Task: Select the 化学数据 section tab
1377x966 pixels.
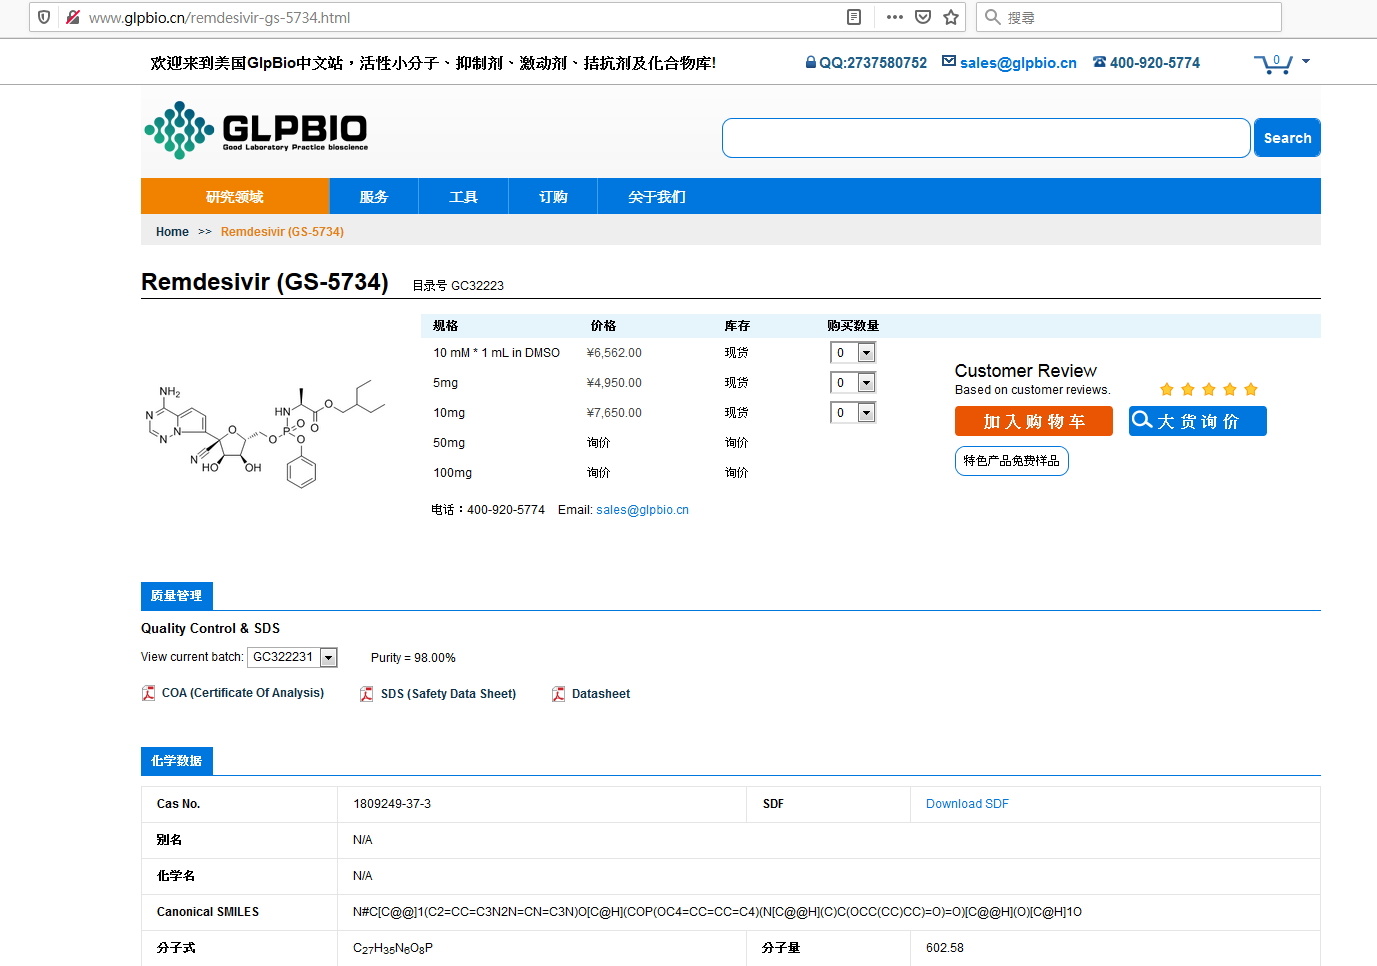Action: [x=176, y=761]
